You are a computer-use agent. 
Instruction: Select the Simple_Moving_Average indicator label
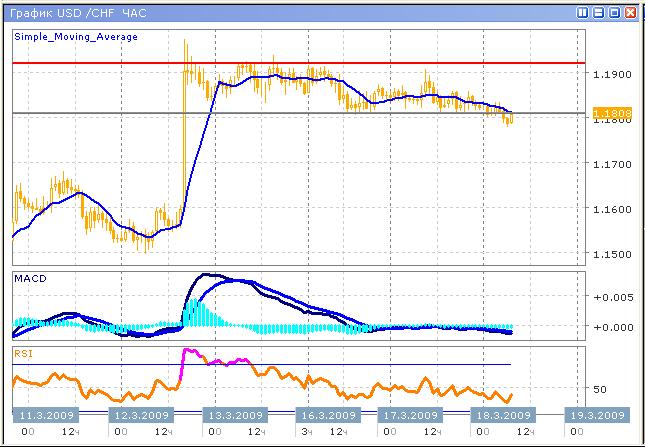point(76,36)
